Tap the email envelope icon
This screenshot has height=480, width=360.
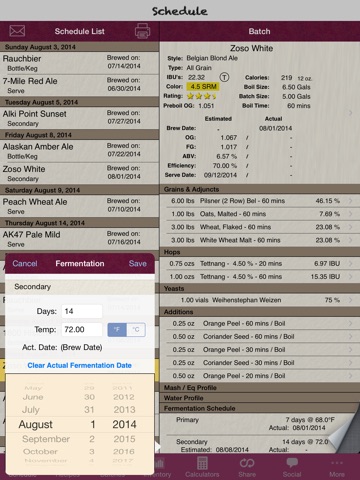[x=17, y=31]
